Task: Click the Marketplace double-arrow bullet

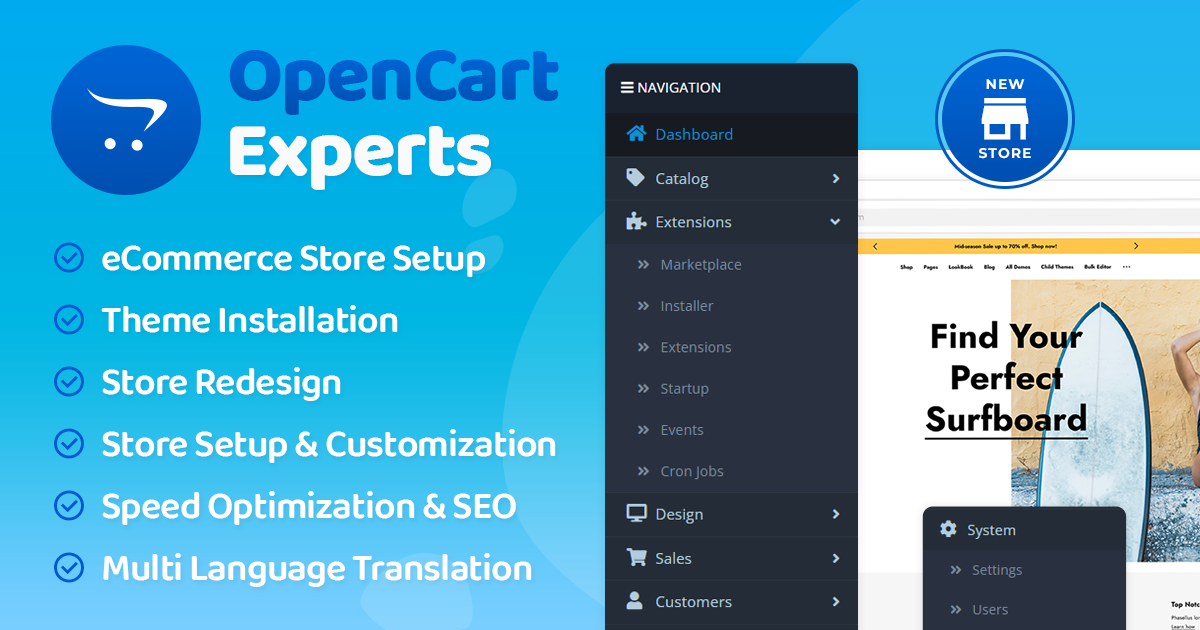Action: point(643,265)
